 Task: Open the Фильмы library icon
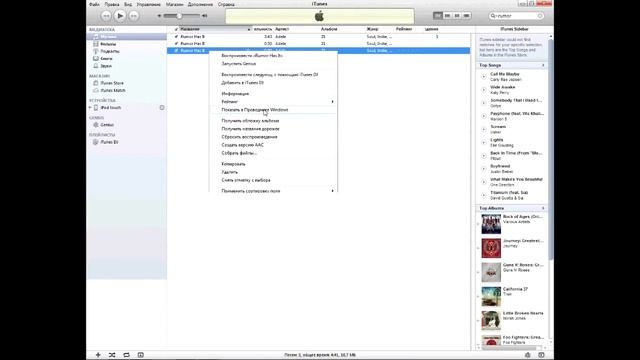[96, 44]
